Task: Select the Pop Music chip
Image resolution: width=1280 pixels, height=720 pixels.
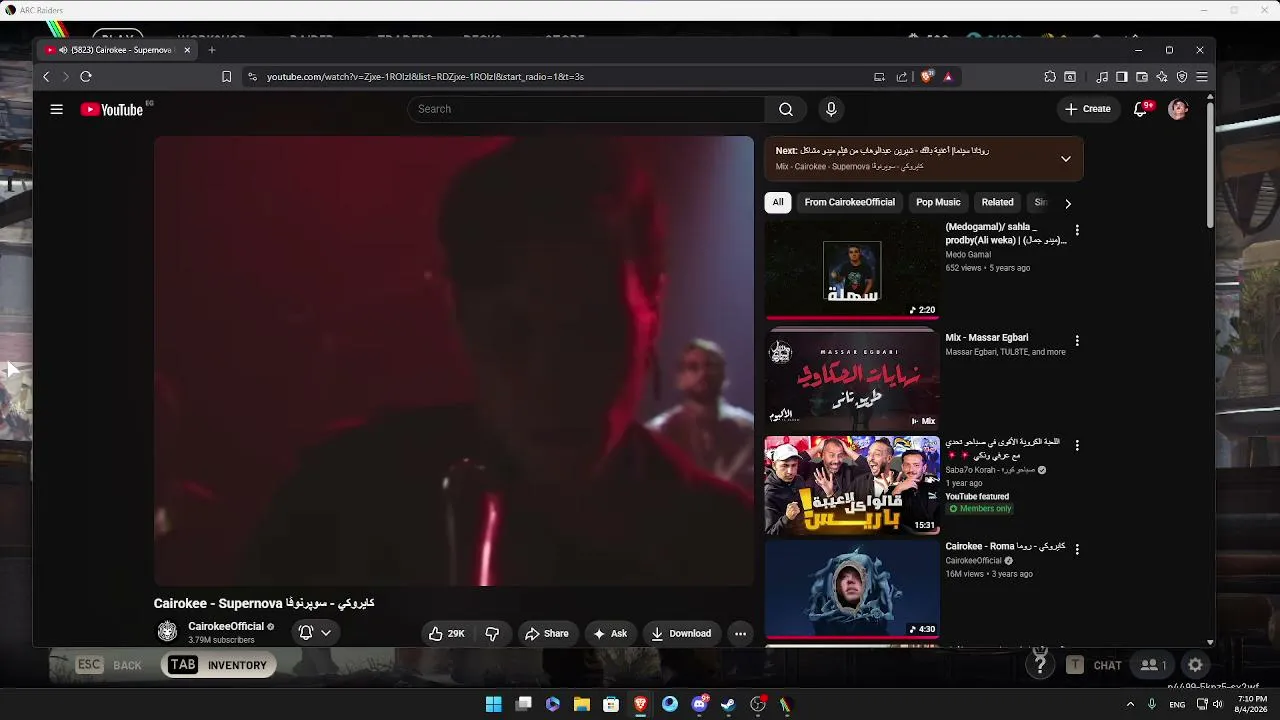Action: pos(938,202)
